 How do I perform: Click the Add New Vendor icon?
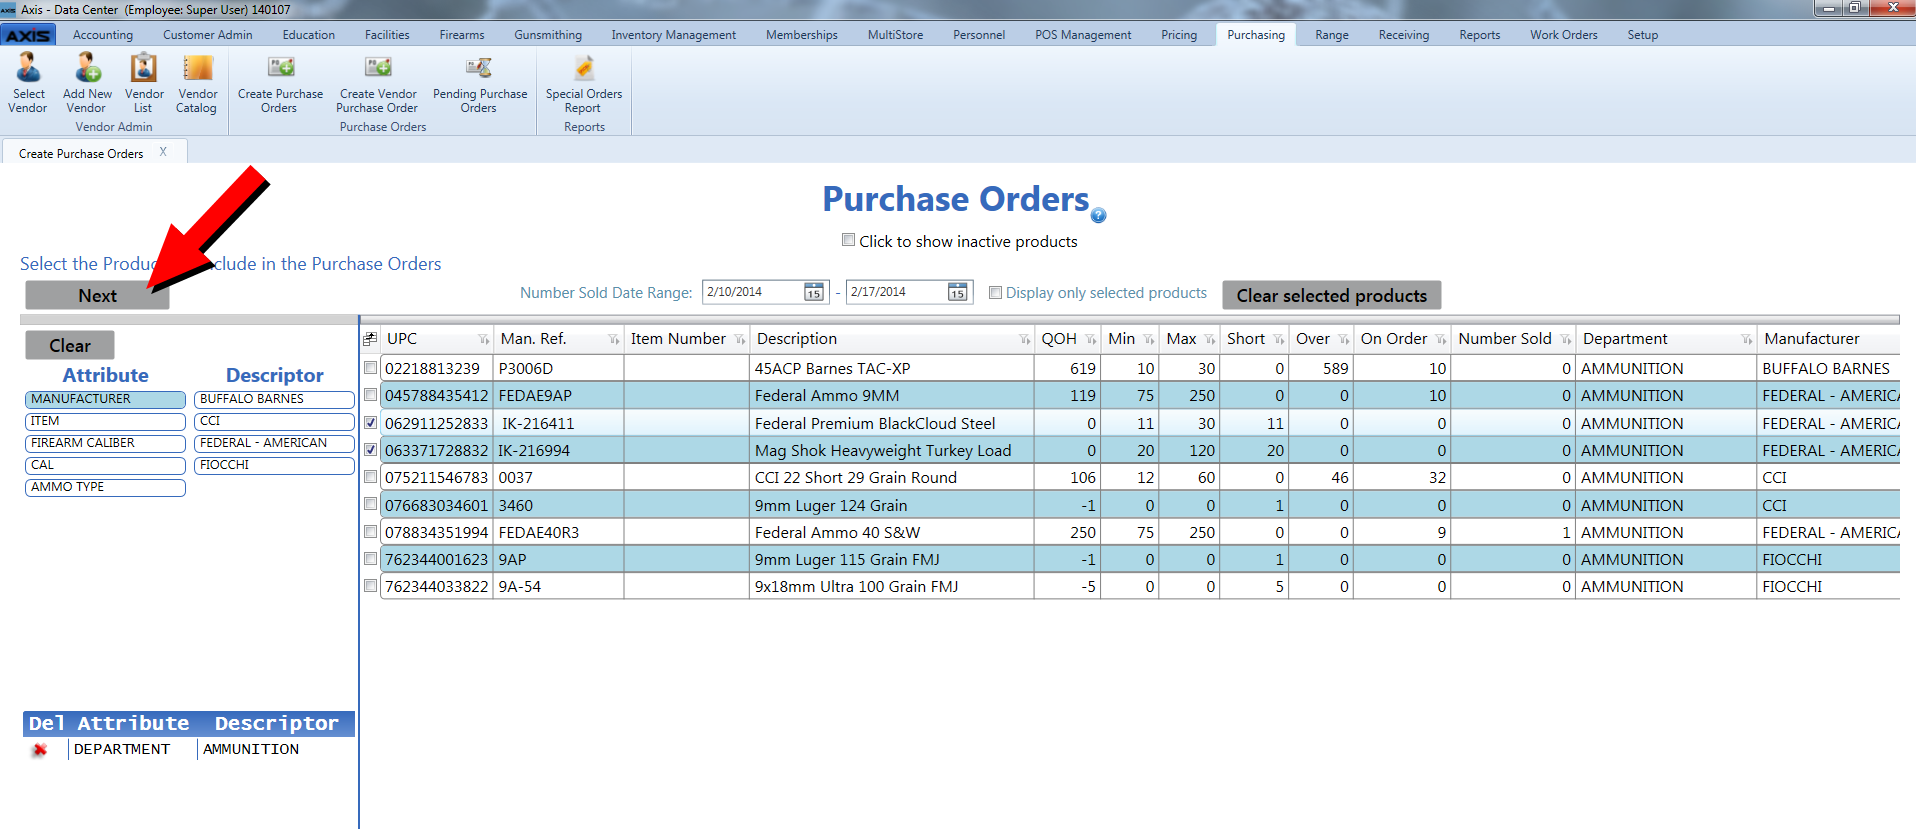[x=87, y=83]
